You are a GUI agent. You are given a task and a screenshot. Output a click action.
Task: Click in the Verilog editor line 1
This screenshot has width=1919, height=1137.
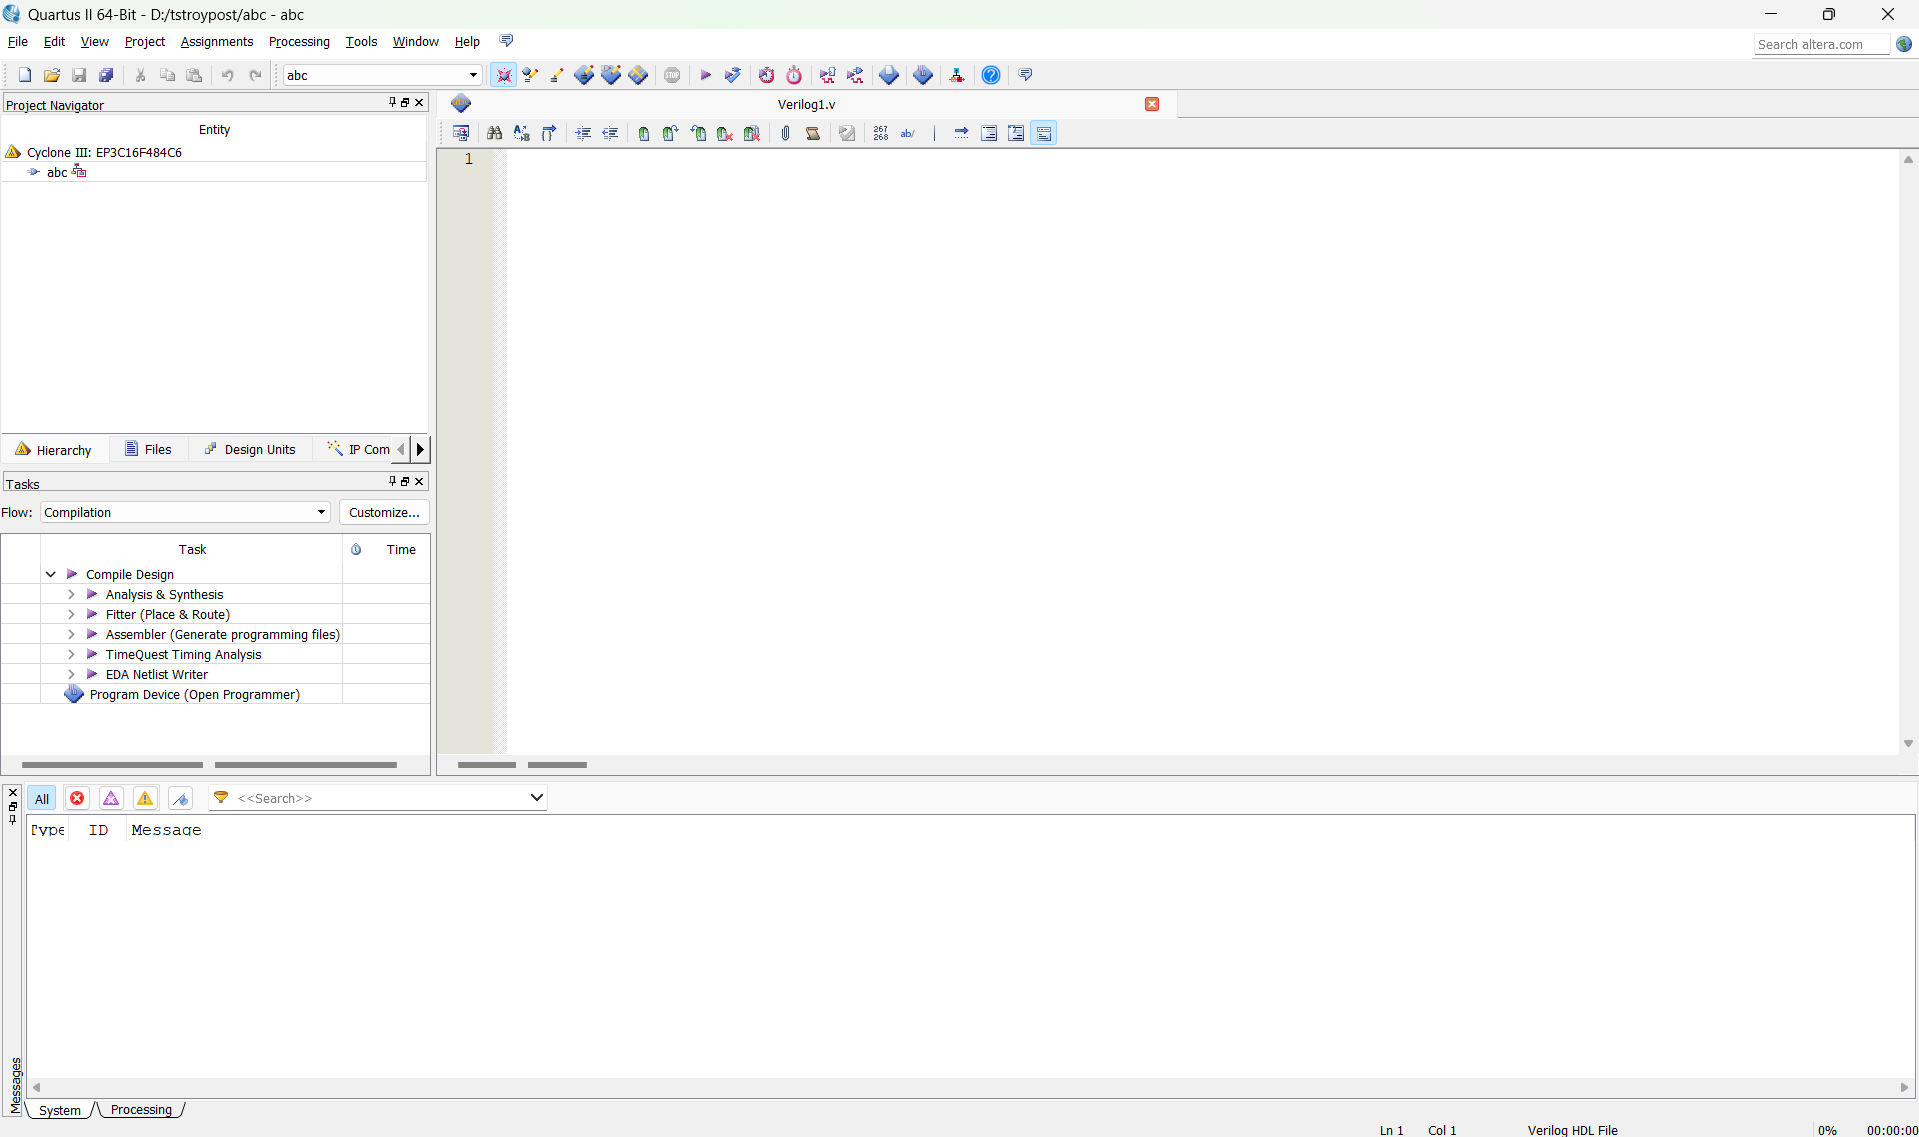(1200, 159)
